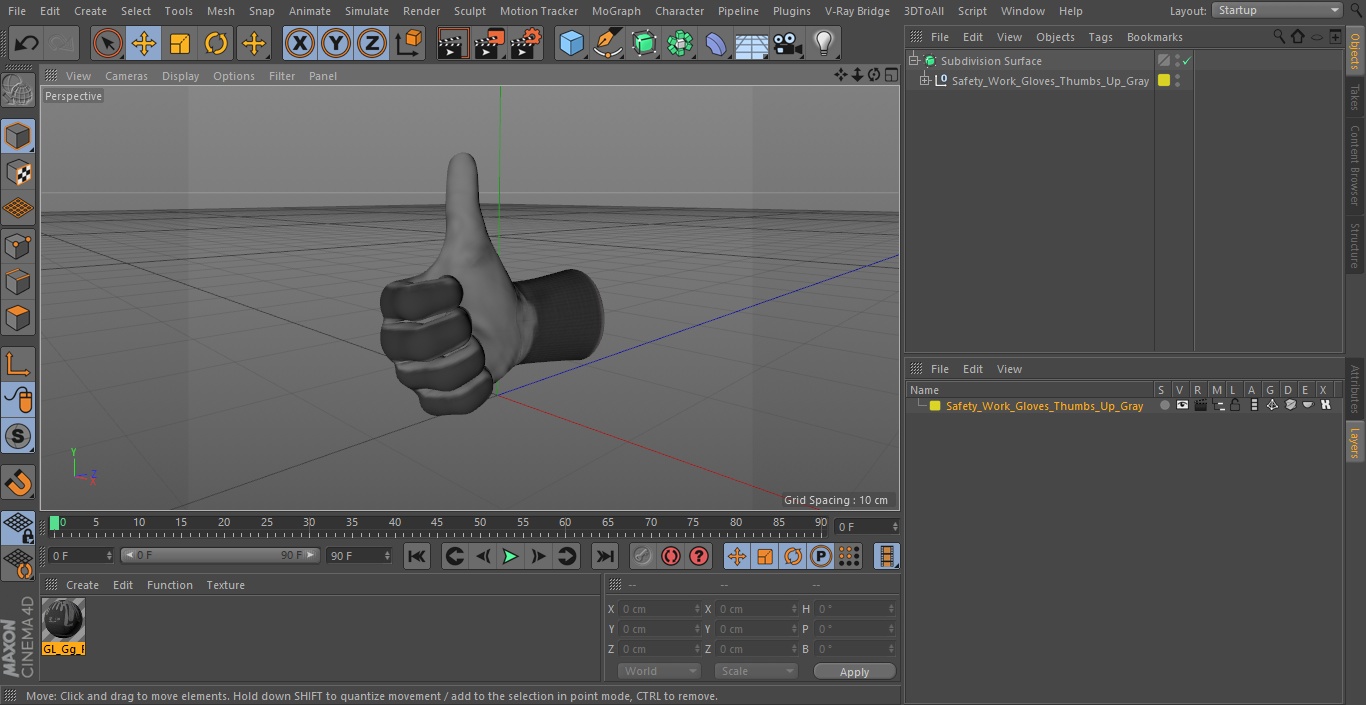Select the Live Selection tool
The image size is (1366, 705).
(x=107, y=44)
